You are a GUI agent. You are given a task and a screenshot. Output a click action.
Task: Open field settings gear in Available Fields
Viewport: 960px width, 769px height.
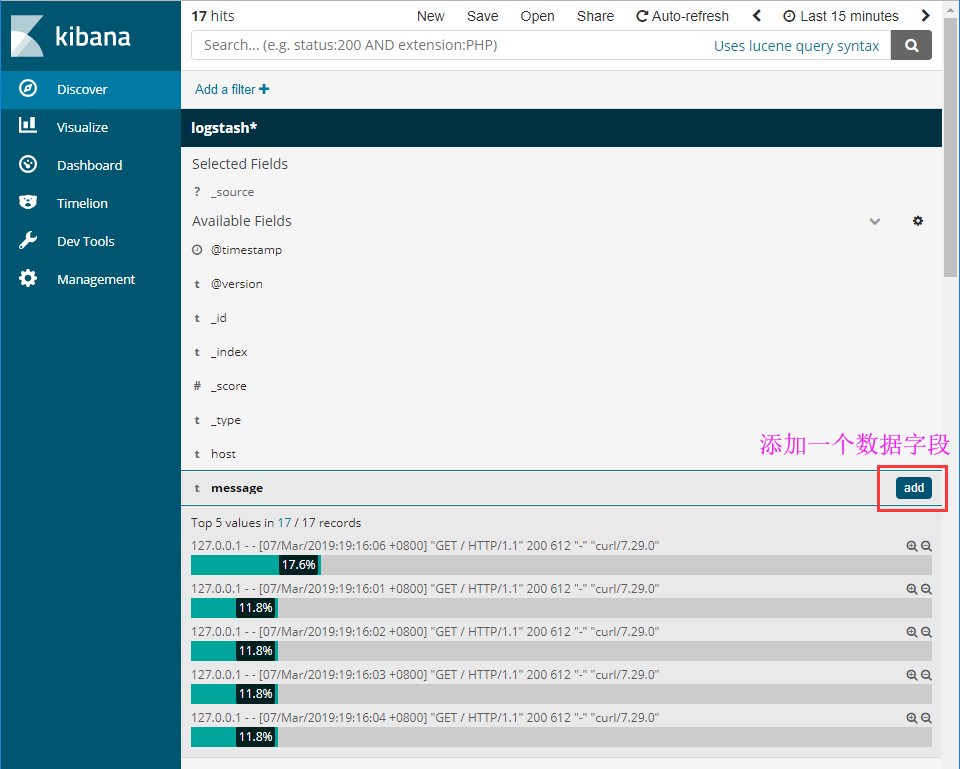918,221
